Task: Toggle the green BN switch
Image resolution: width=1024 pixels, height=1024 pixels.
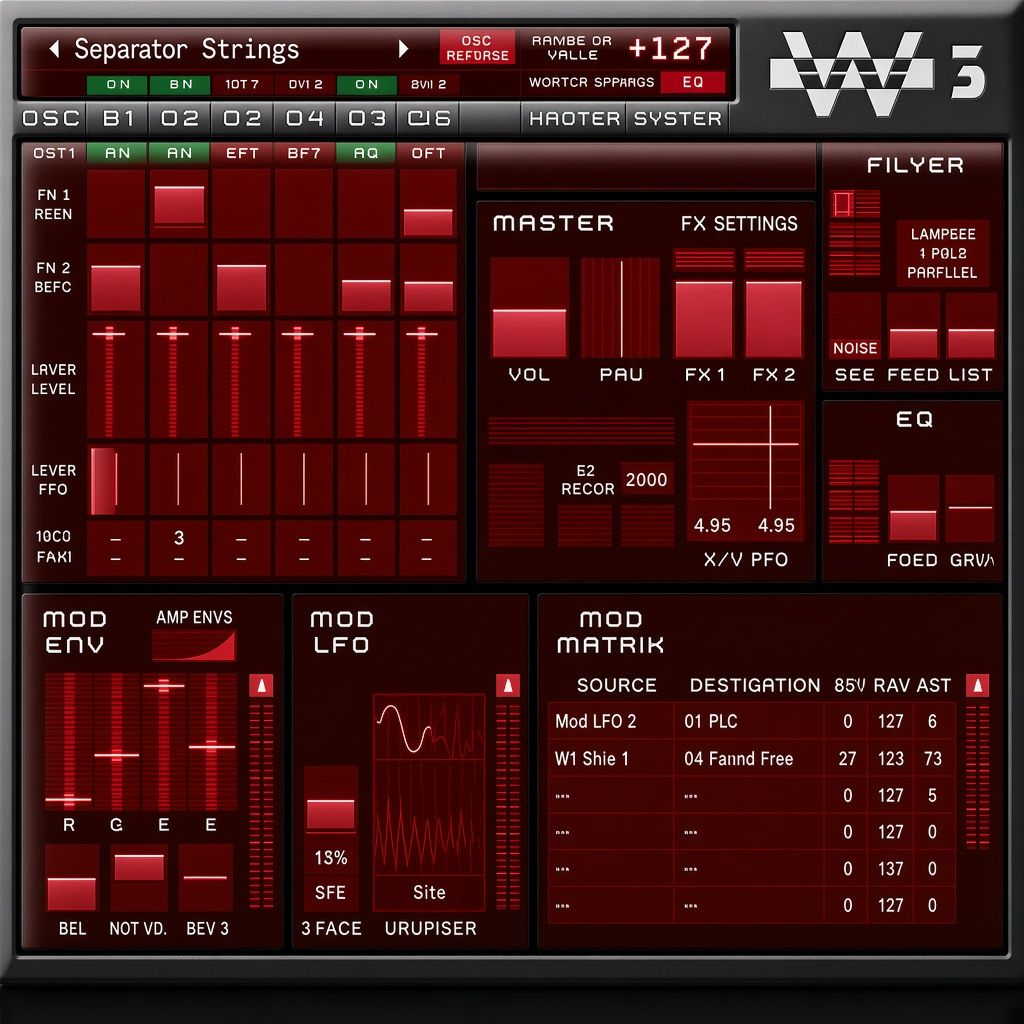Action: point(181,84)
